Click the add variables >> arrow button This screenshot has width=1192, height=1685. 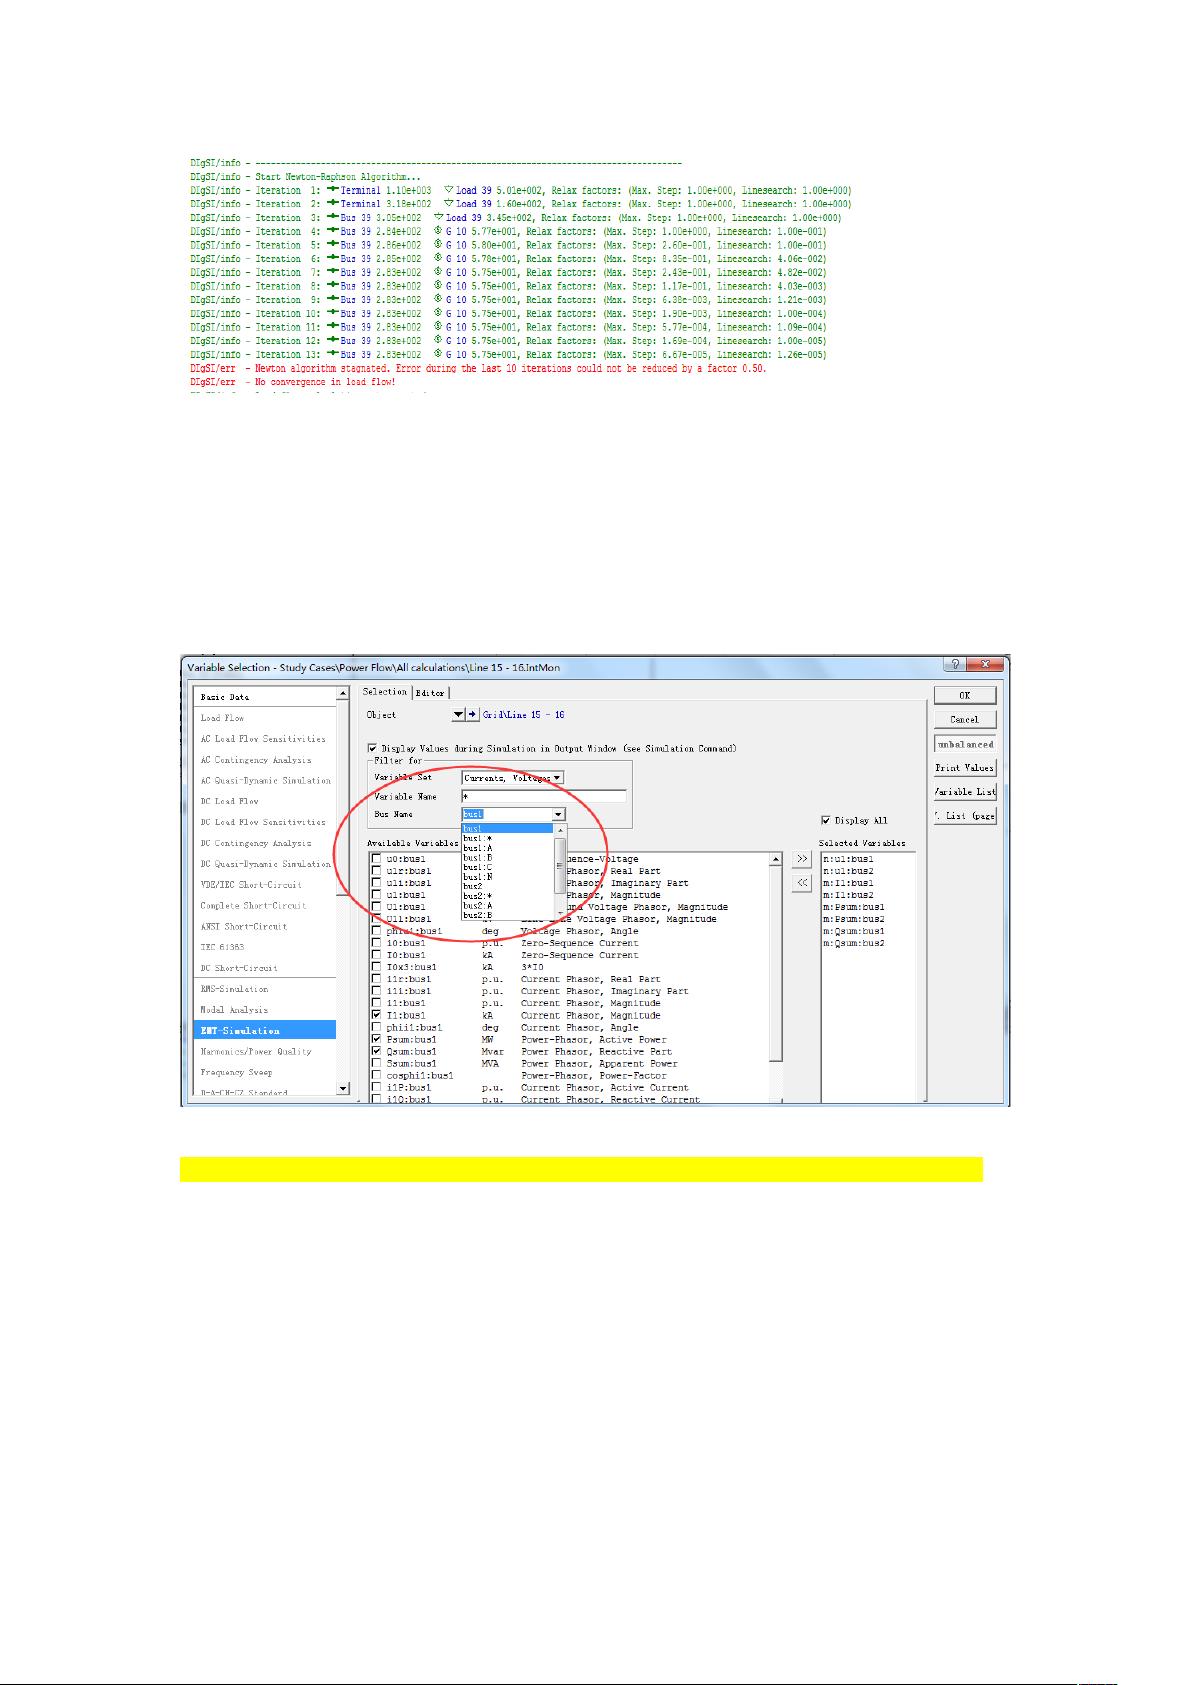tap(802, 859)
